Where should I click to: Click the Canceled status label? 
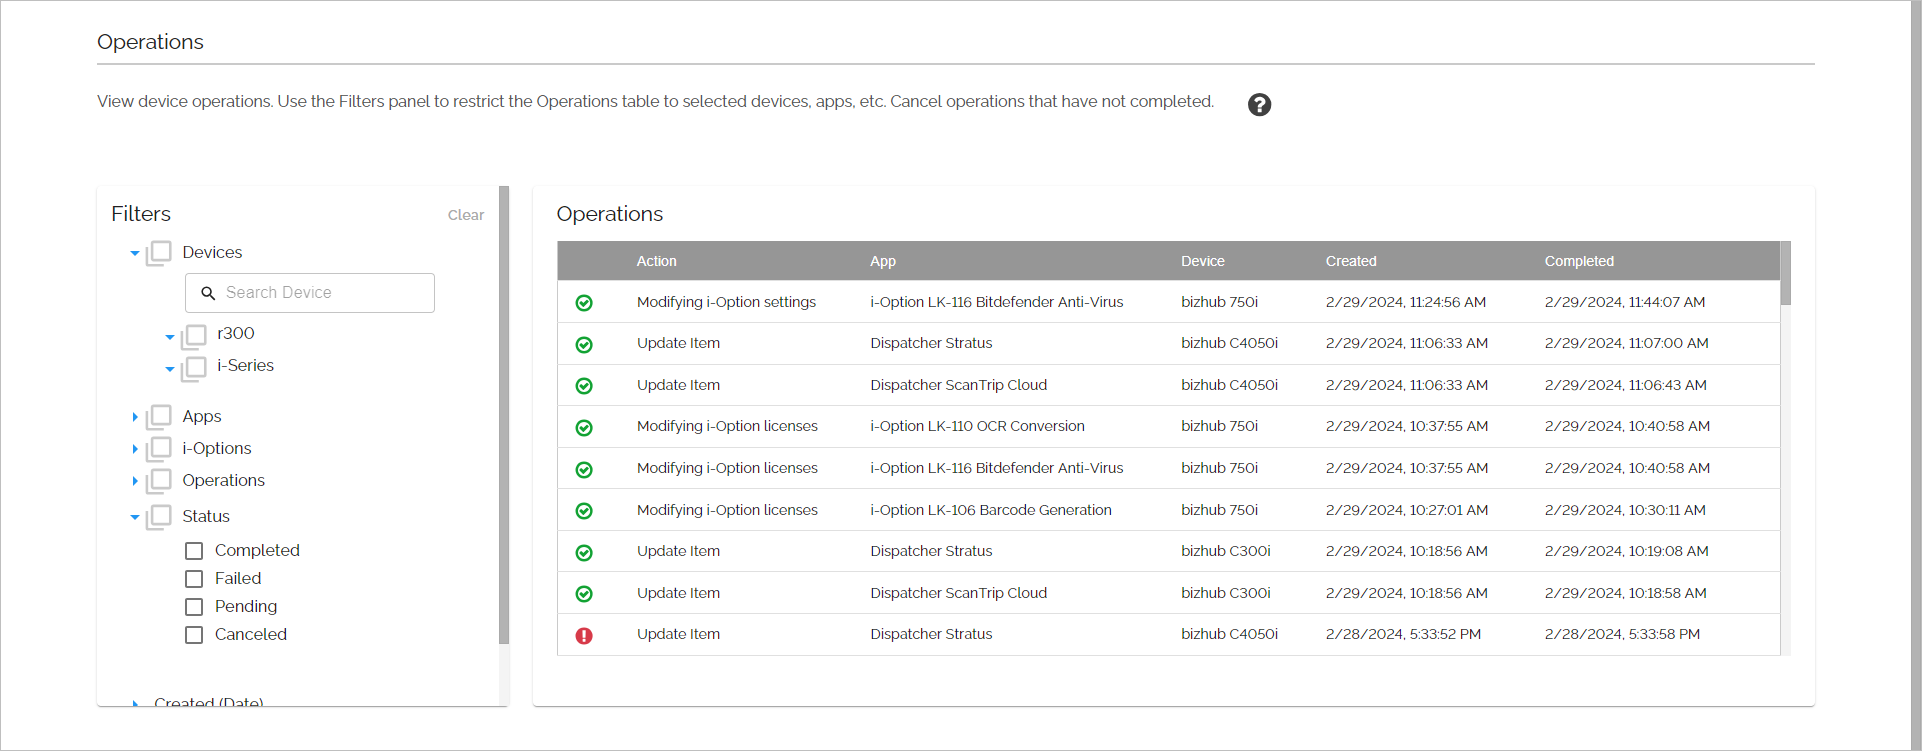click(x=251, y=634)
